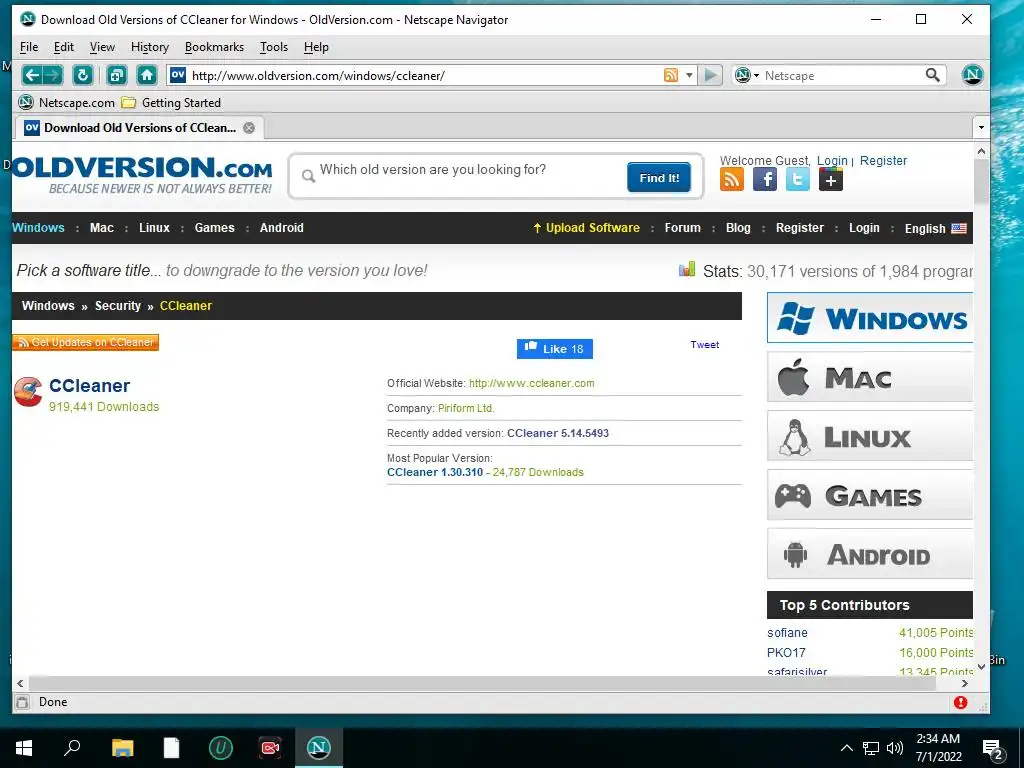Go to home page with the house icon
Viewport: 1024px width, 768px height.
(147, 75)
